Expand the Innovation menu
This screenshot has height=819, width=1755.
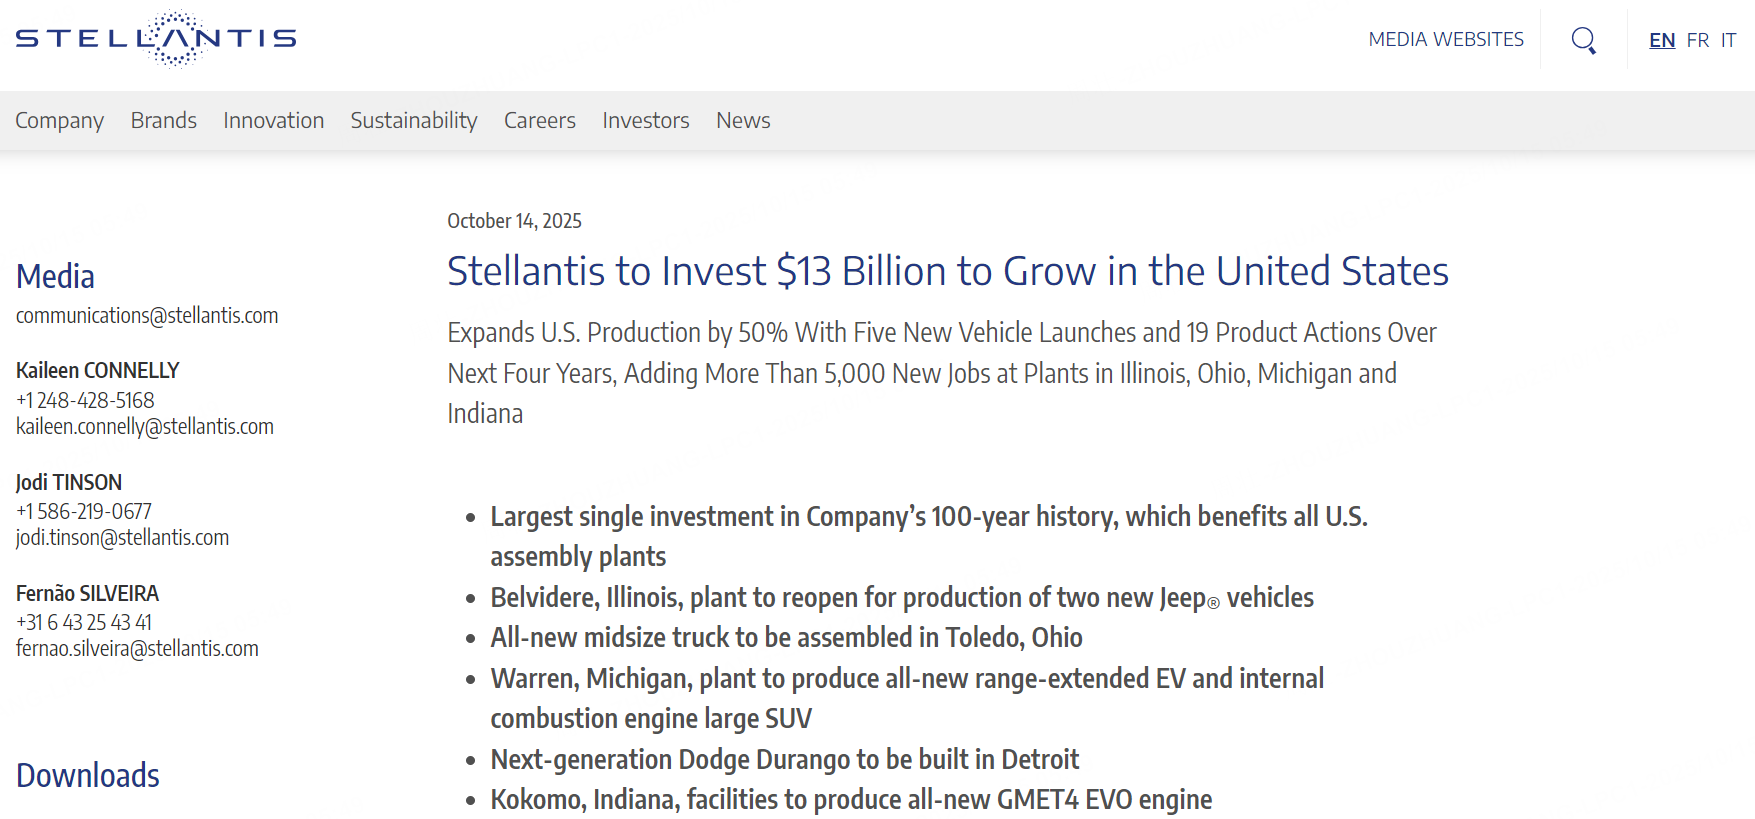tap(273, 121)
